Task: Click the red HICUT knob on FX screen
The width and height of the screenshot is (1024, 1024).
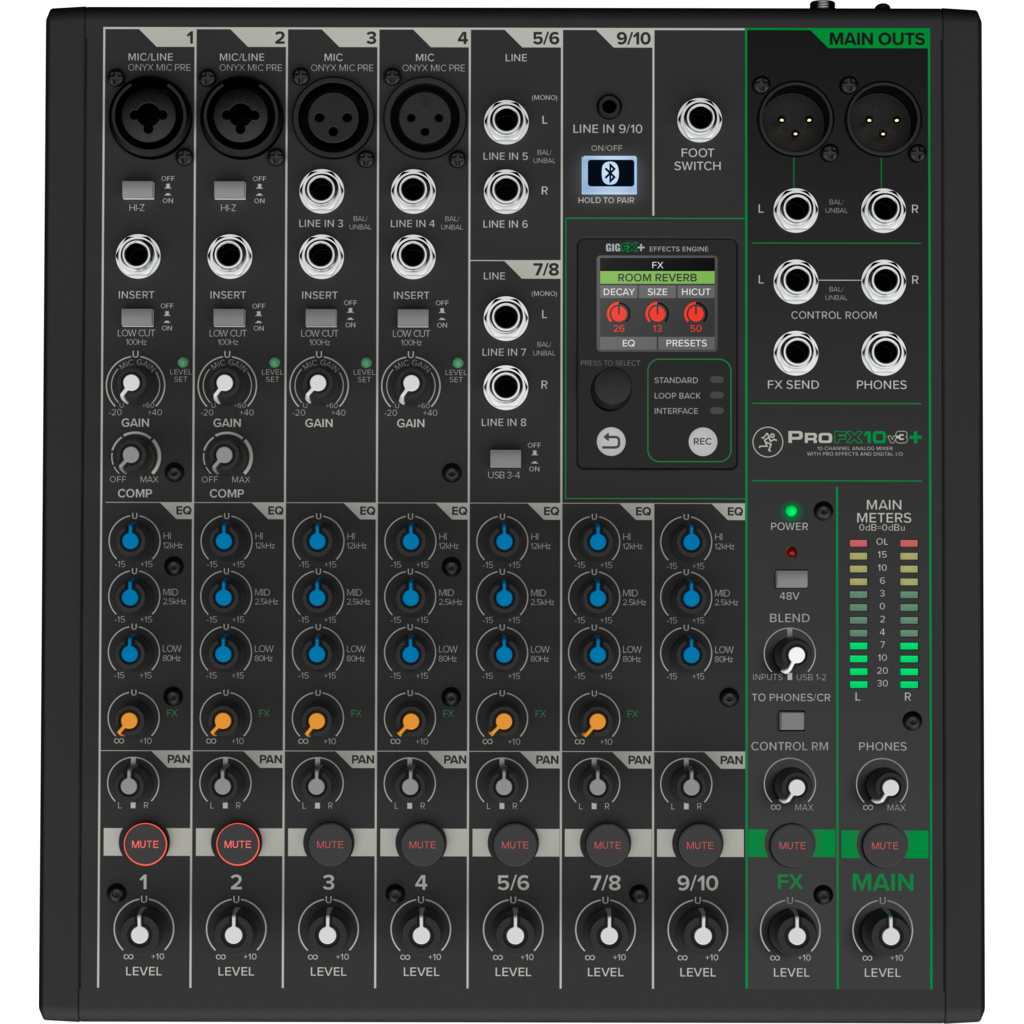Action: click(x=695, y=314)
